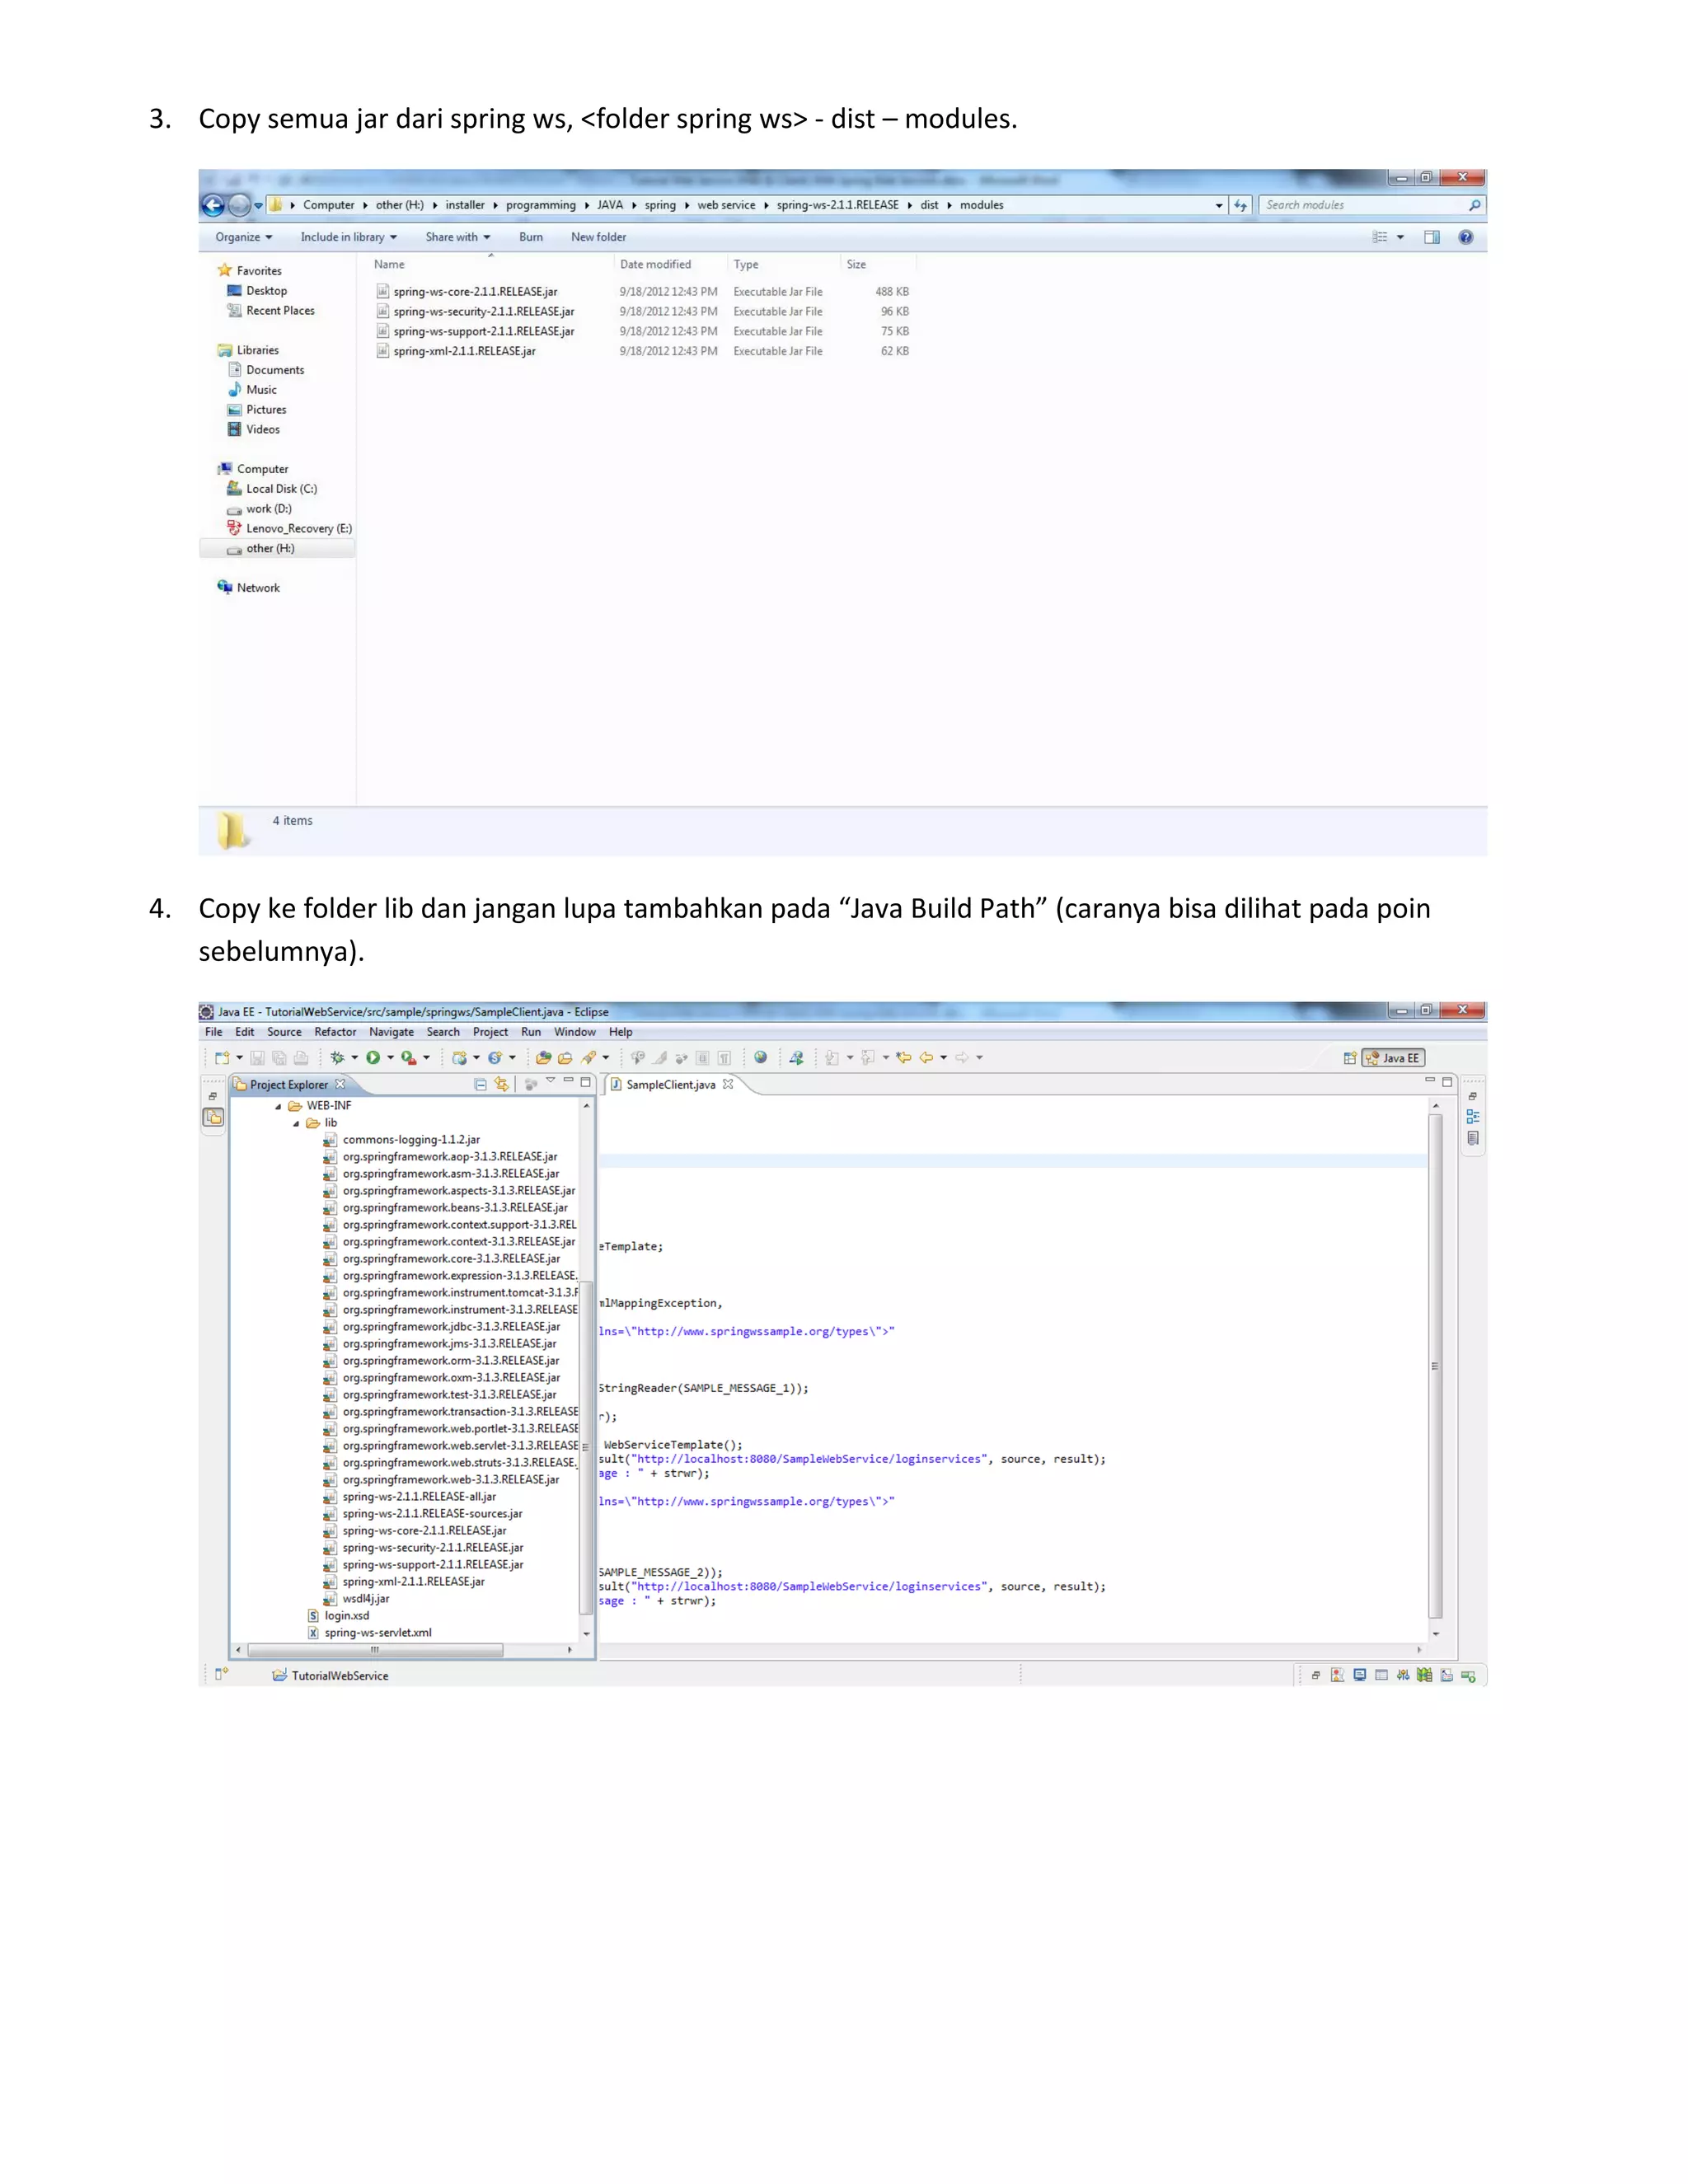
Task: Click the Burn button in Explorer
Action: coord(531,237)
